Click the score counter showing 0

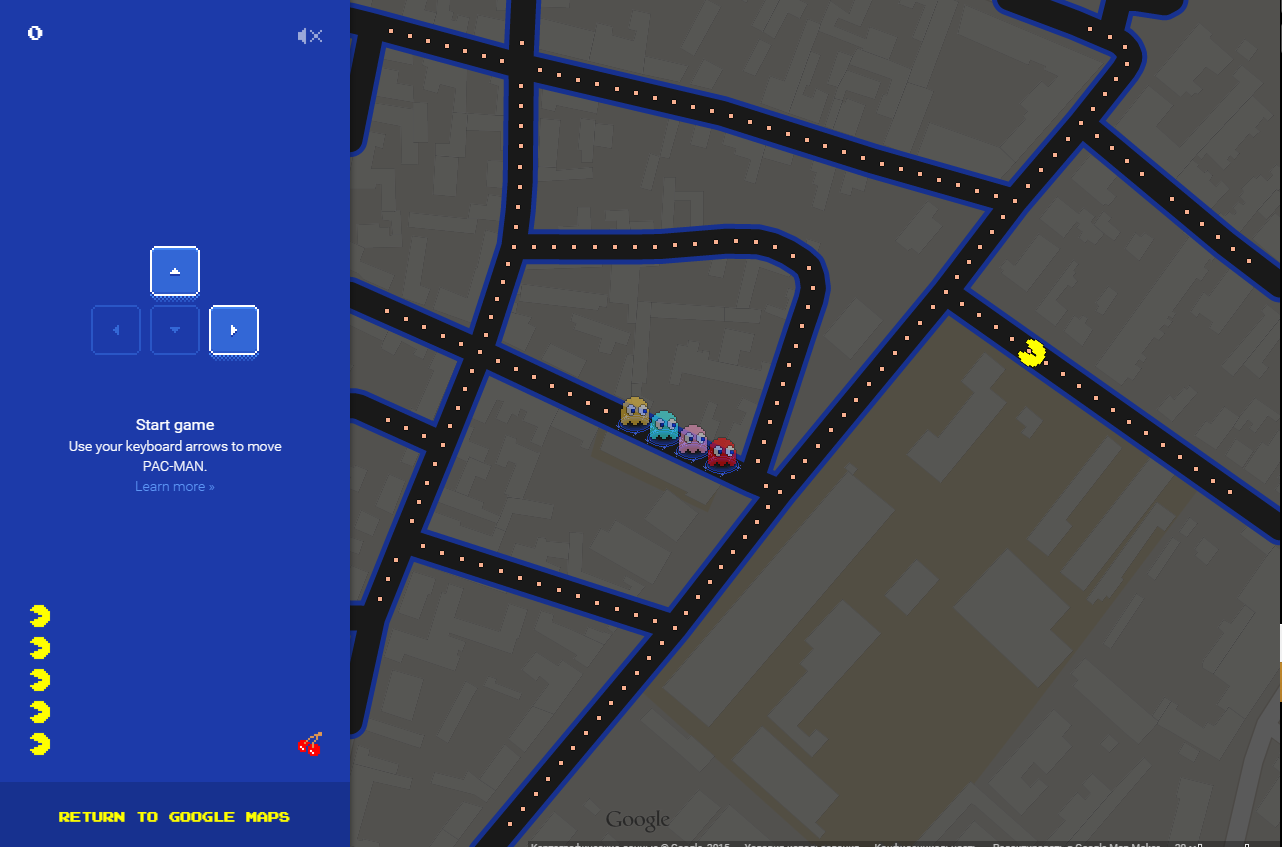[35, 33]
